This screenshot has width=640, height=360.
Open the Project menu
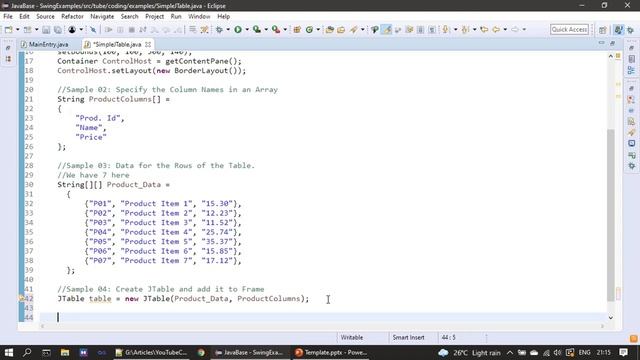(154, 16)
